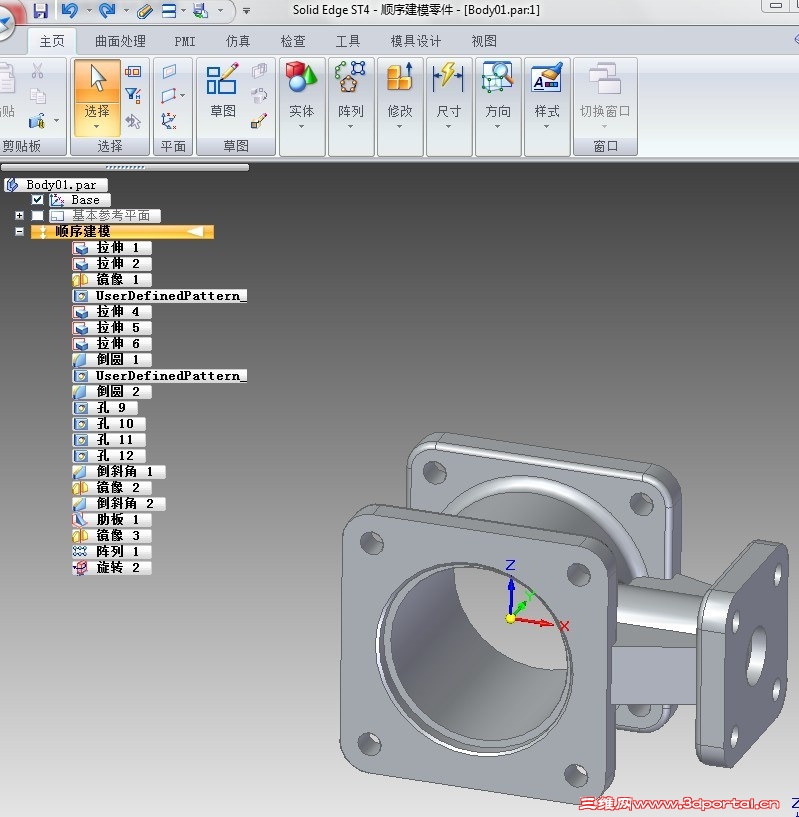Screen dimensions: 799x817
Task: Select the 孔 10 feature
Action: (x=108, y=424)
